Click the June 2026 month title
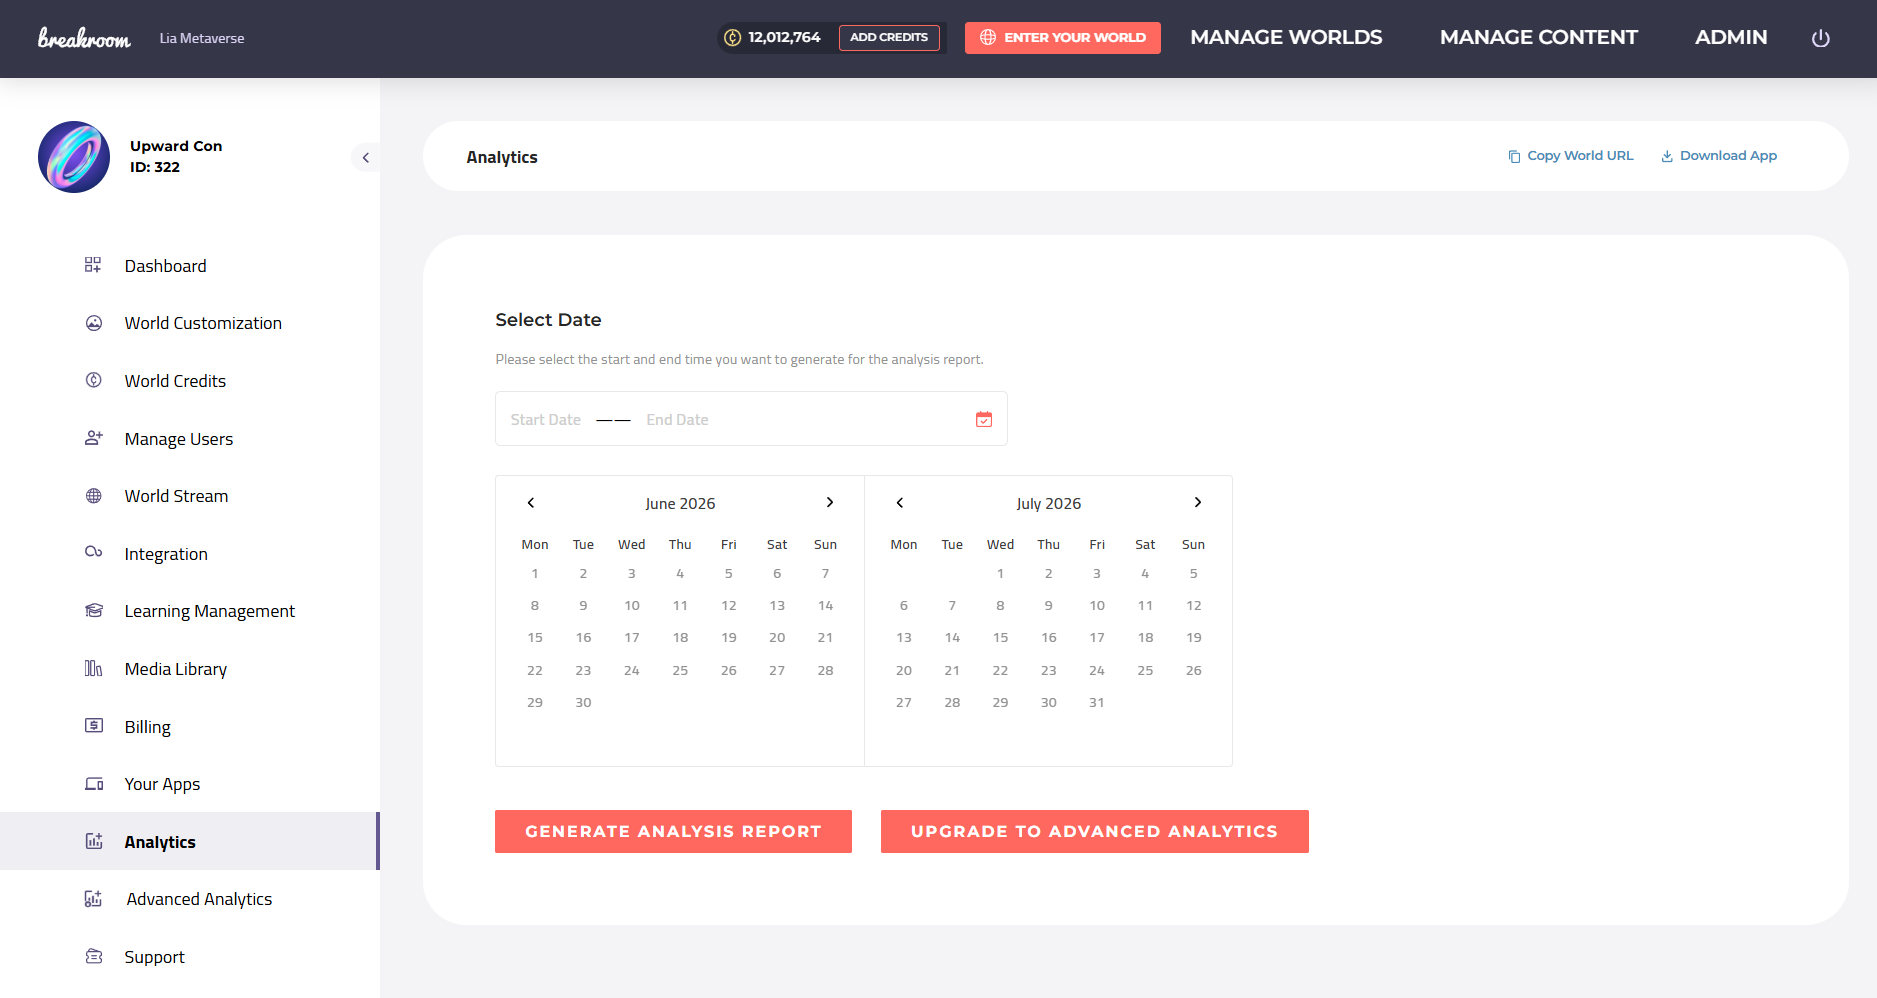 (680, 504)
